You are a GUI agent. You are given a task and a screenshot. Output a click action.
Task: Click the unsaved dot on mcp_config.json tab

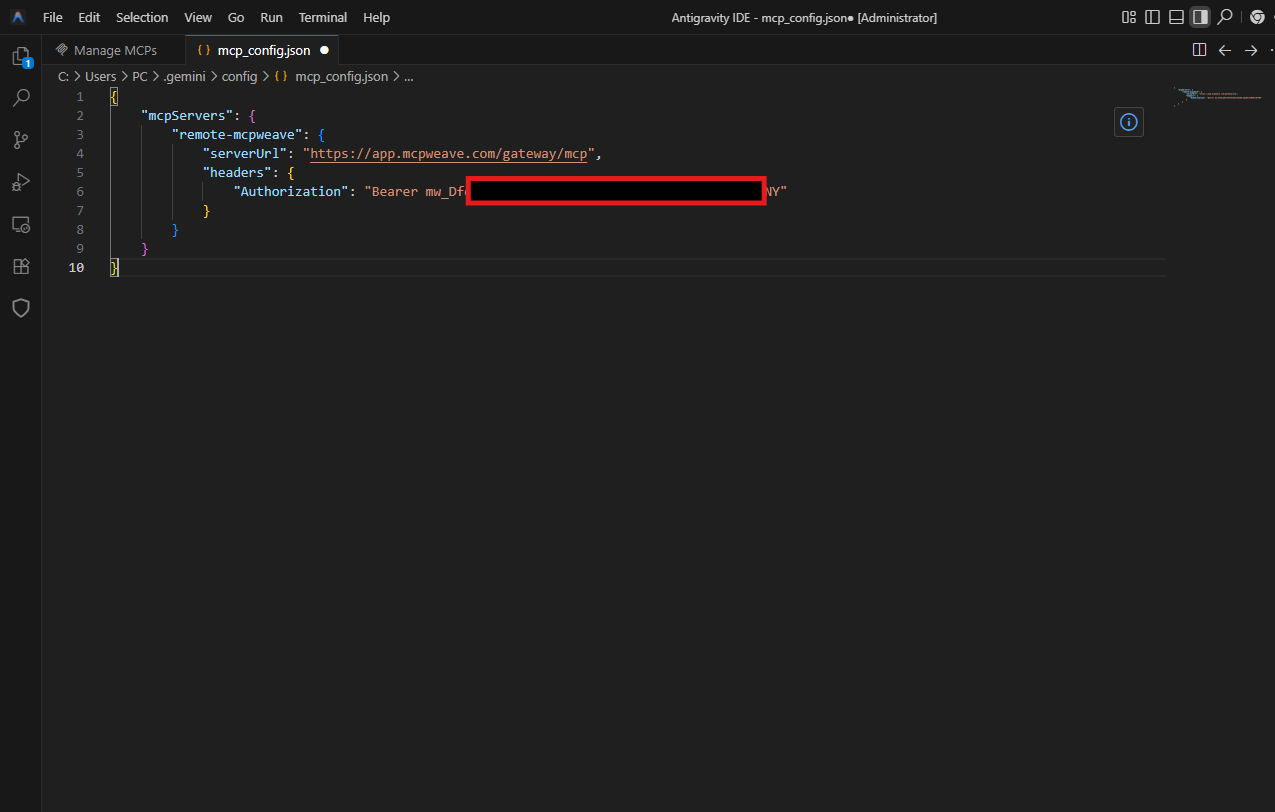click(324, 50)
